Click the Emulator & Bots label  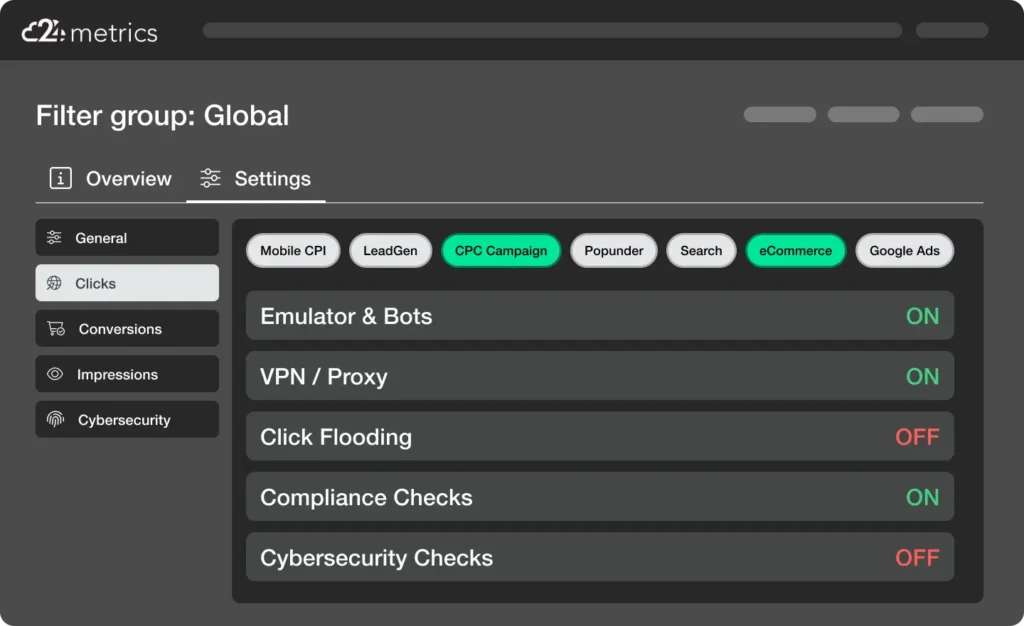coord(346,316)
